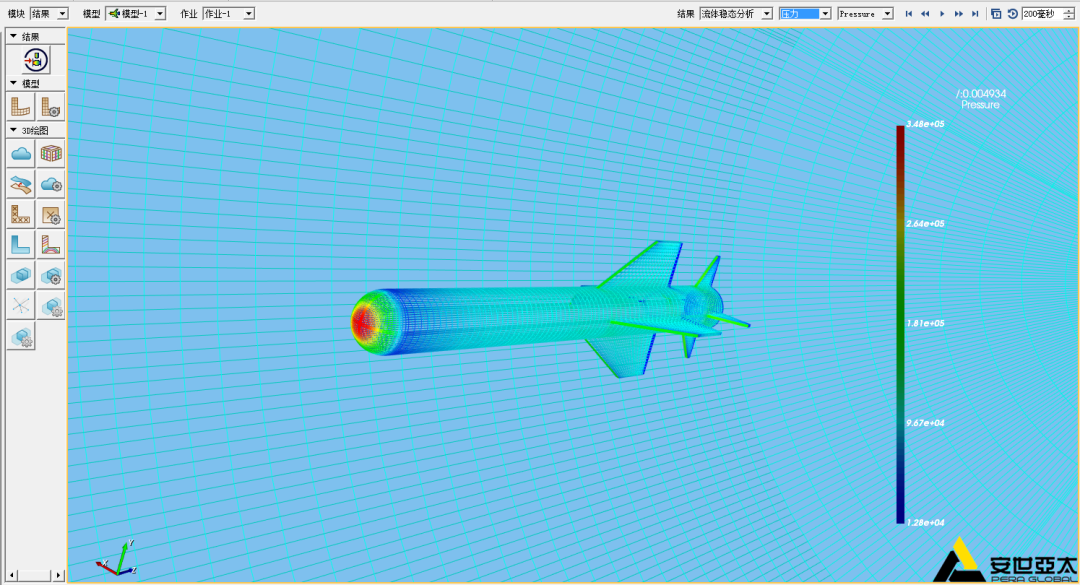This screenshot has height=585, width=1080.
Task: Open cloud plot settings with gear icon
Action: (x=51, y=184)
